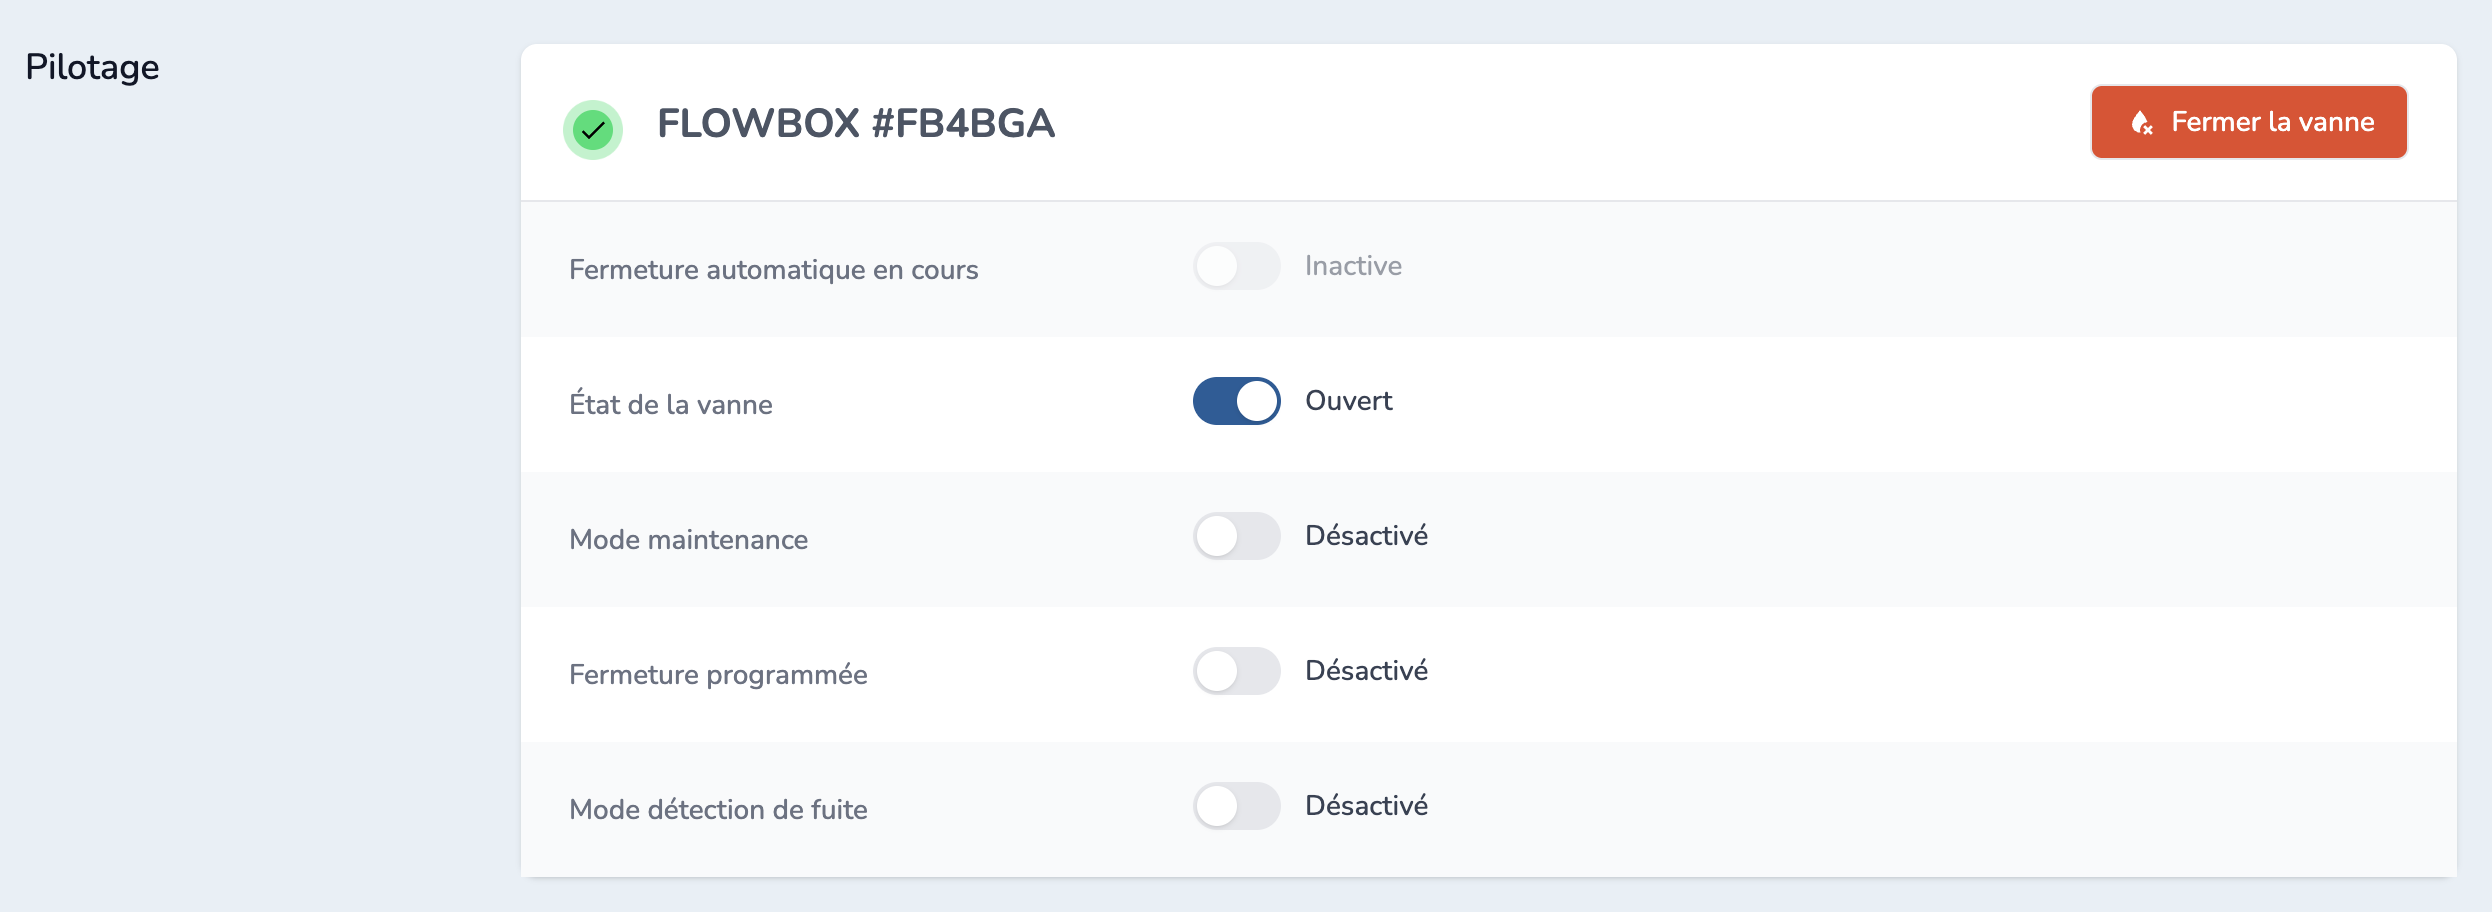Click the État de la vanne label
The height and width of the screenshot is (912, 2492).
[x=671, y=403]
